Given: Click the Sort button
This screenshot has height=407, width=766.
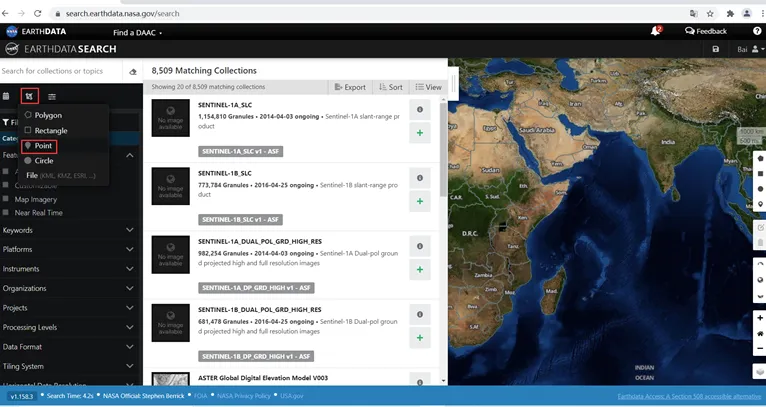Looking at the screenshot, I should (x=391, y=87).
